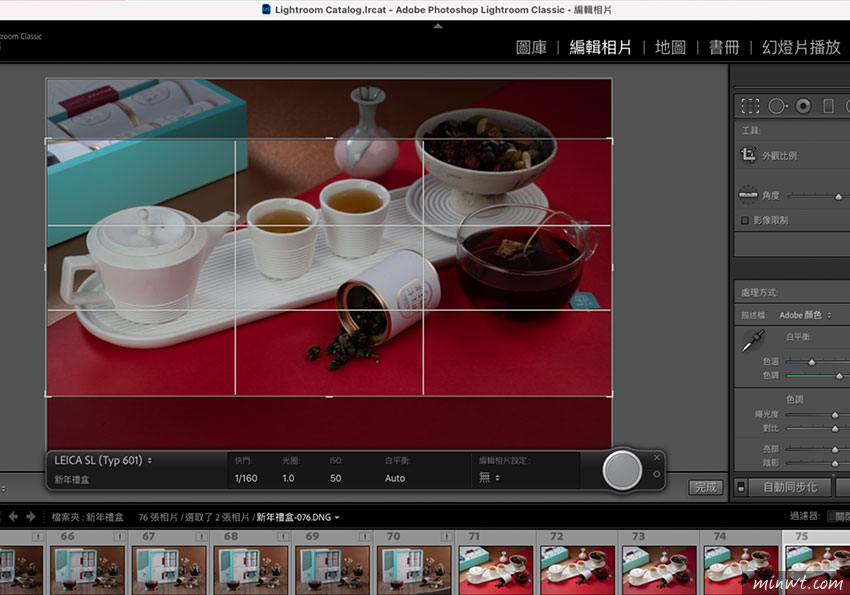
Task: Click the 曝光度 slider handle
Action: pyautogui.click(x=835, y=415)
